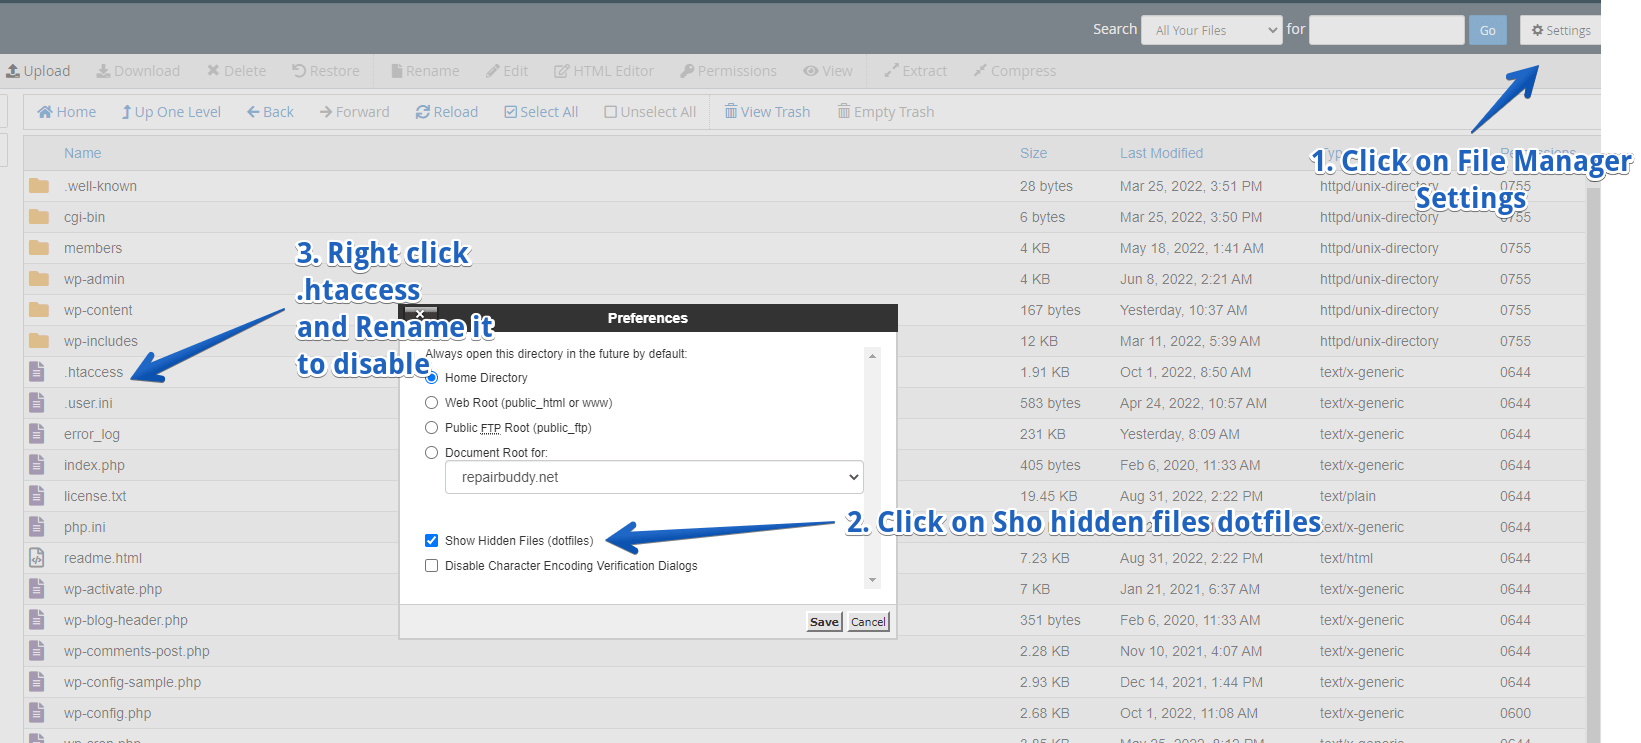The image size is (1641, 743).
Task: Enable Disable Character Encoding Verification Dialogs
Action: (x=432, y=566)
